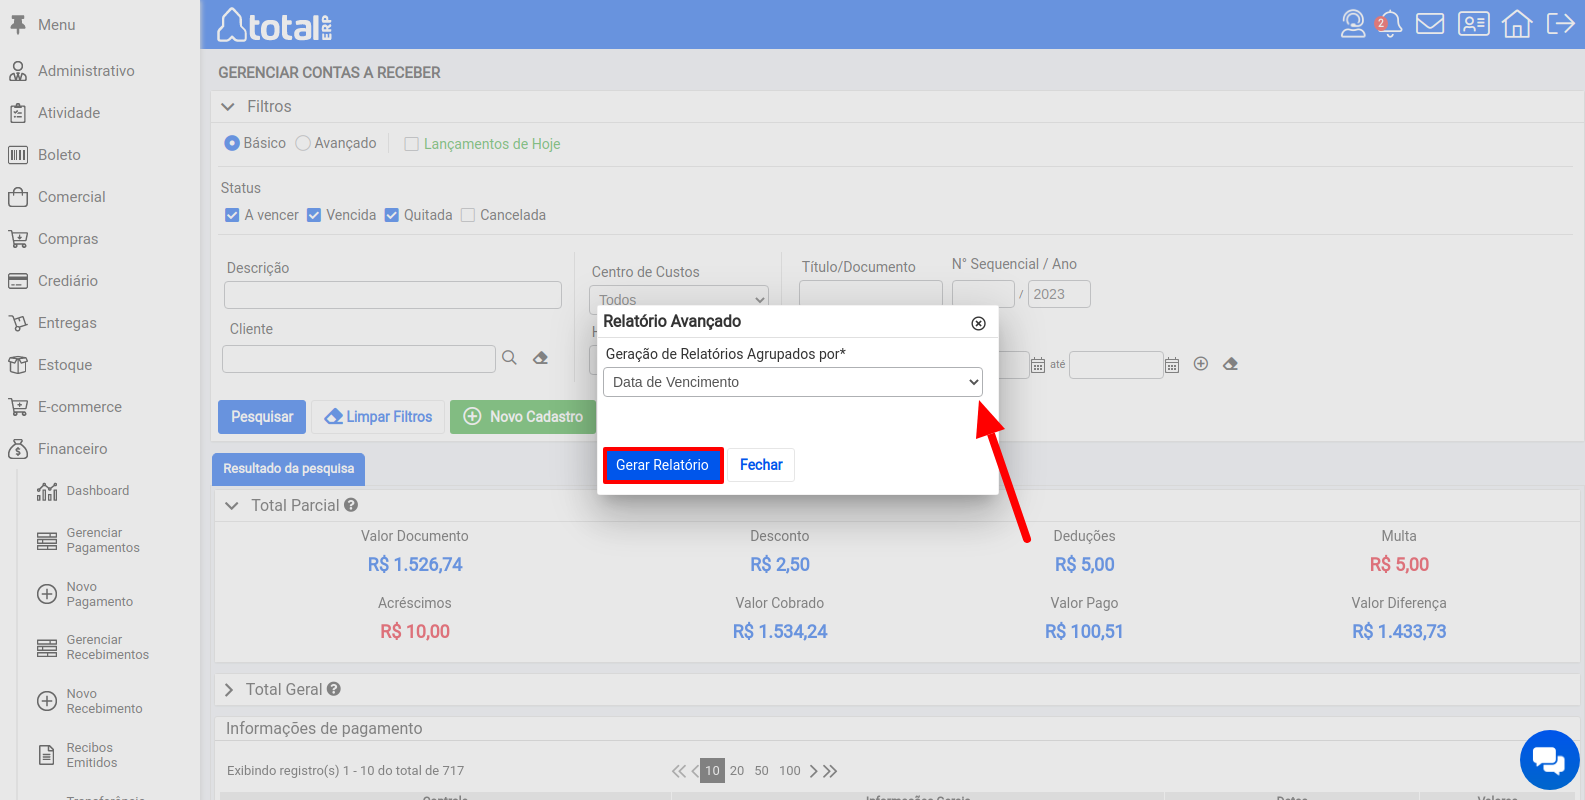
Task: Open Gerenciar Pagamentos in sidebar
Action: point(102,540)
